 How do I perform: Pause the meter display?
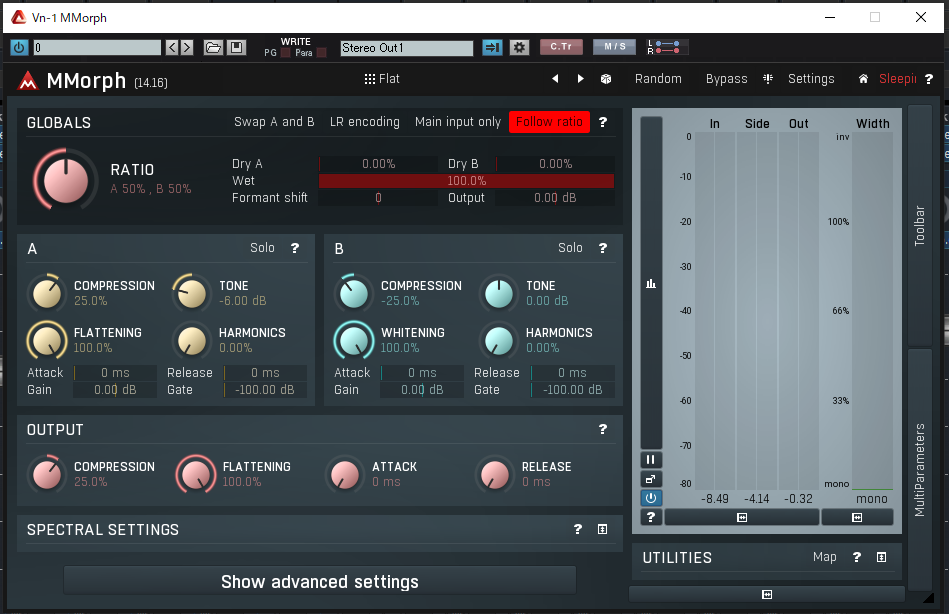651,460
